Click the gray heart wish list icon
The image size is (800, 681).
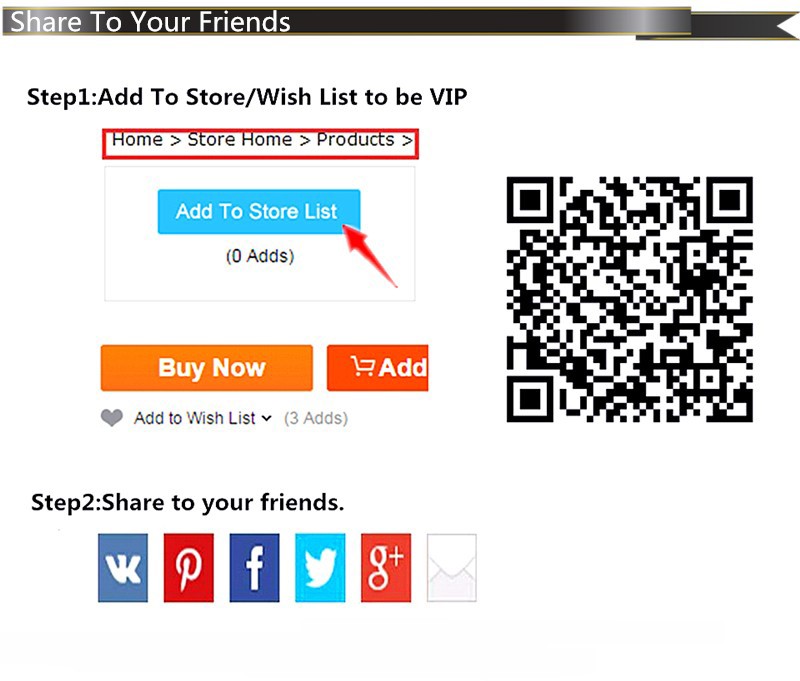coord(112,418)
